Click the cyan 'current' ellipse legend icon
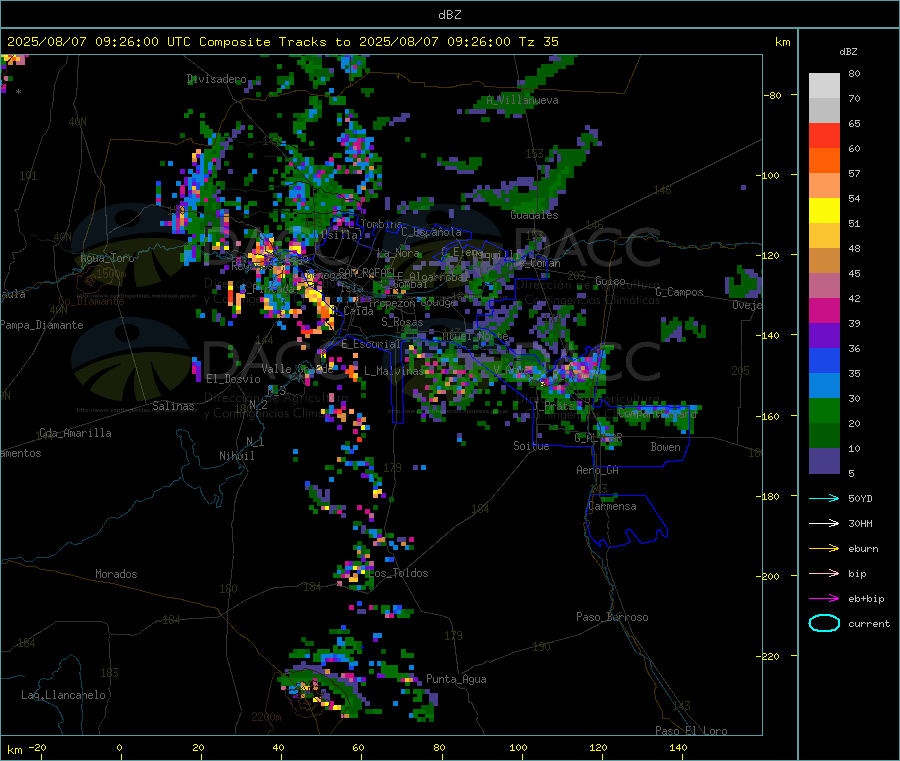 [824, 623]
